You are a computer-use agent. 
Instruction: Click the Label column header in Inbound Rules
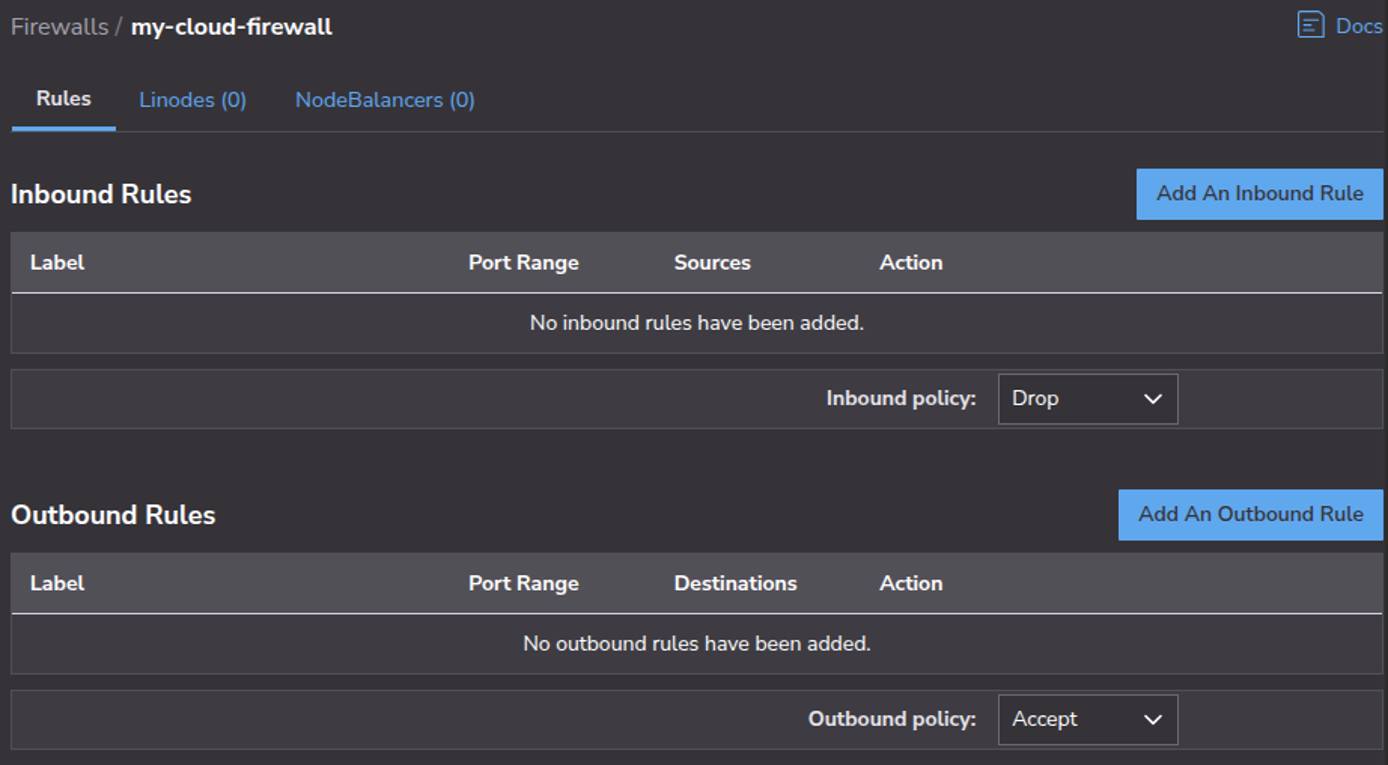[x=57, y=262]
